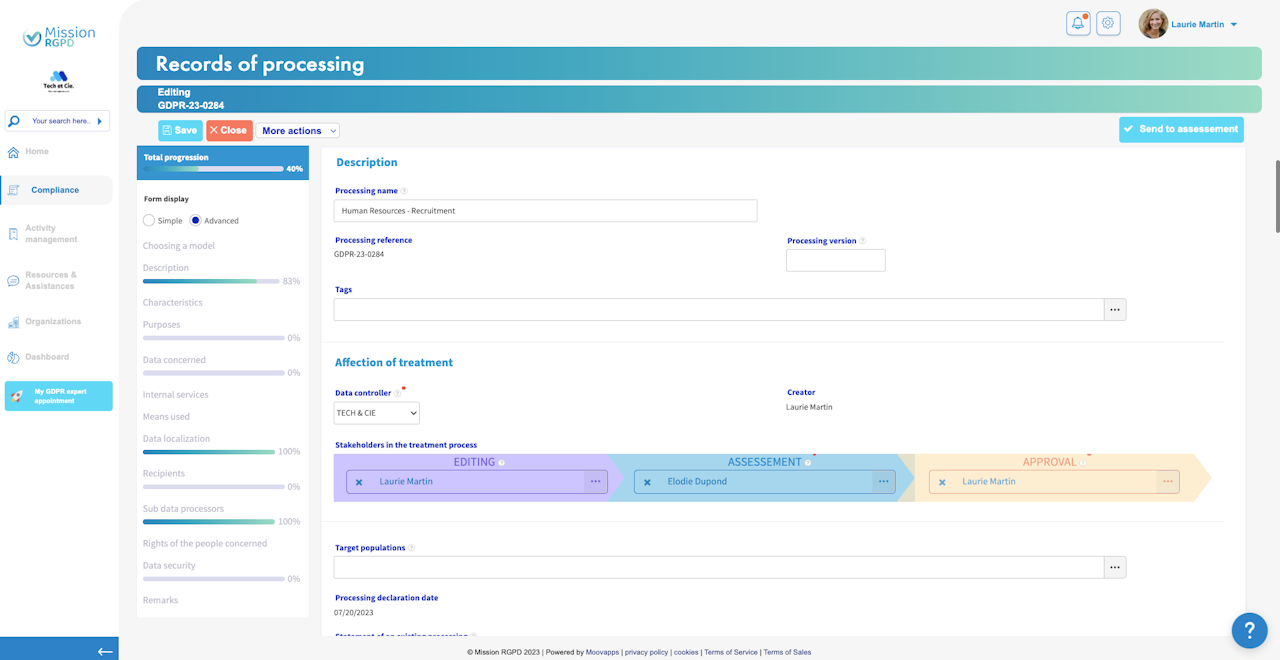
Task: Click the Send to assessment button
Action: click(1181, 129)
